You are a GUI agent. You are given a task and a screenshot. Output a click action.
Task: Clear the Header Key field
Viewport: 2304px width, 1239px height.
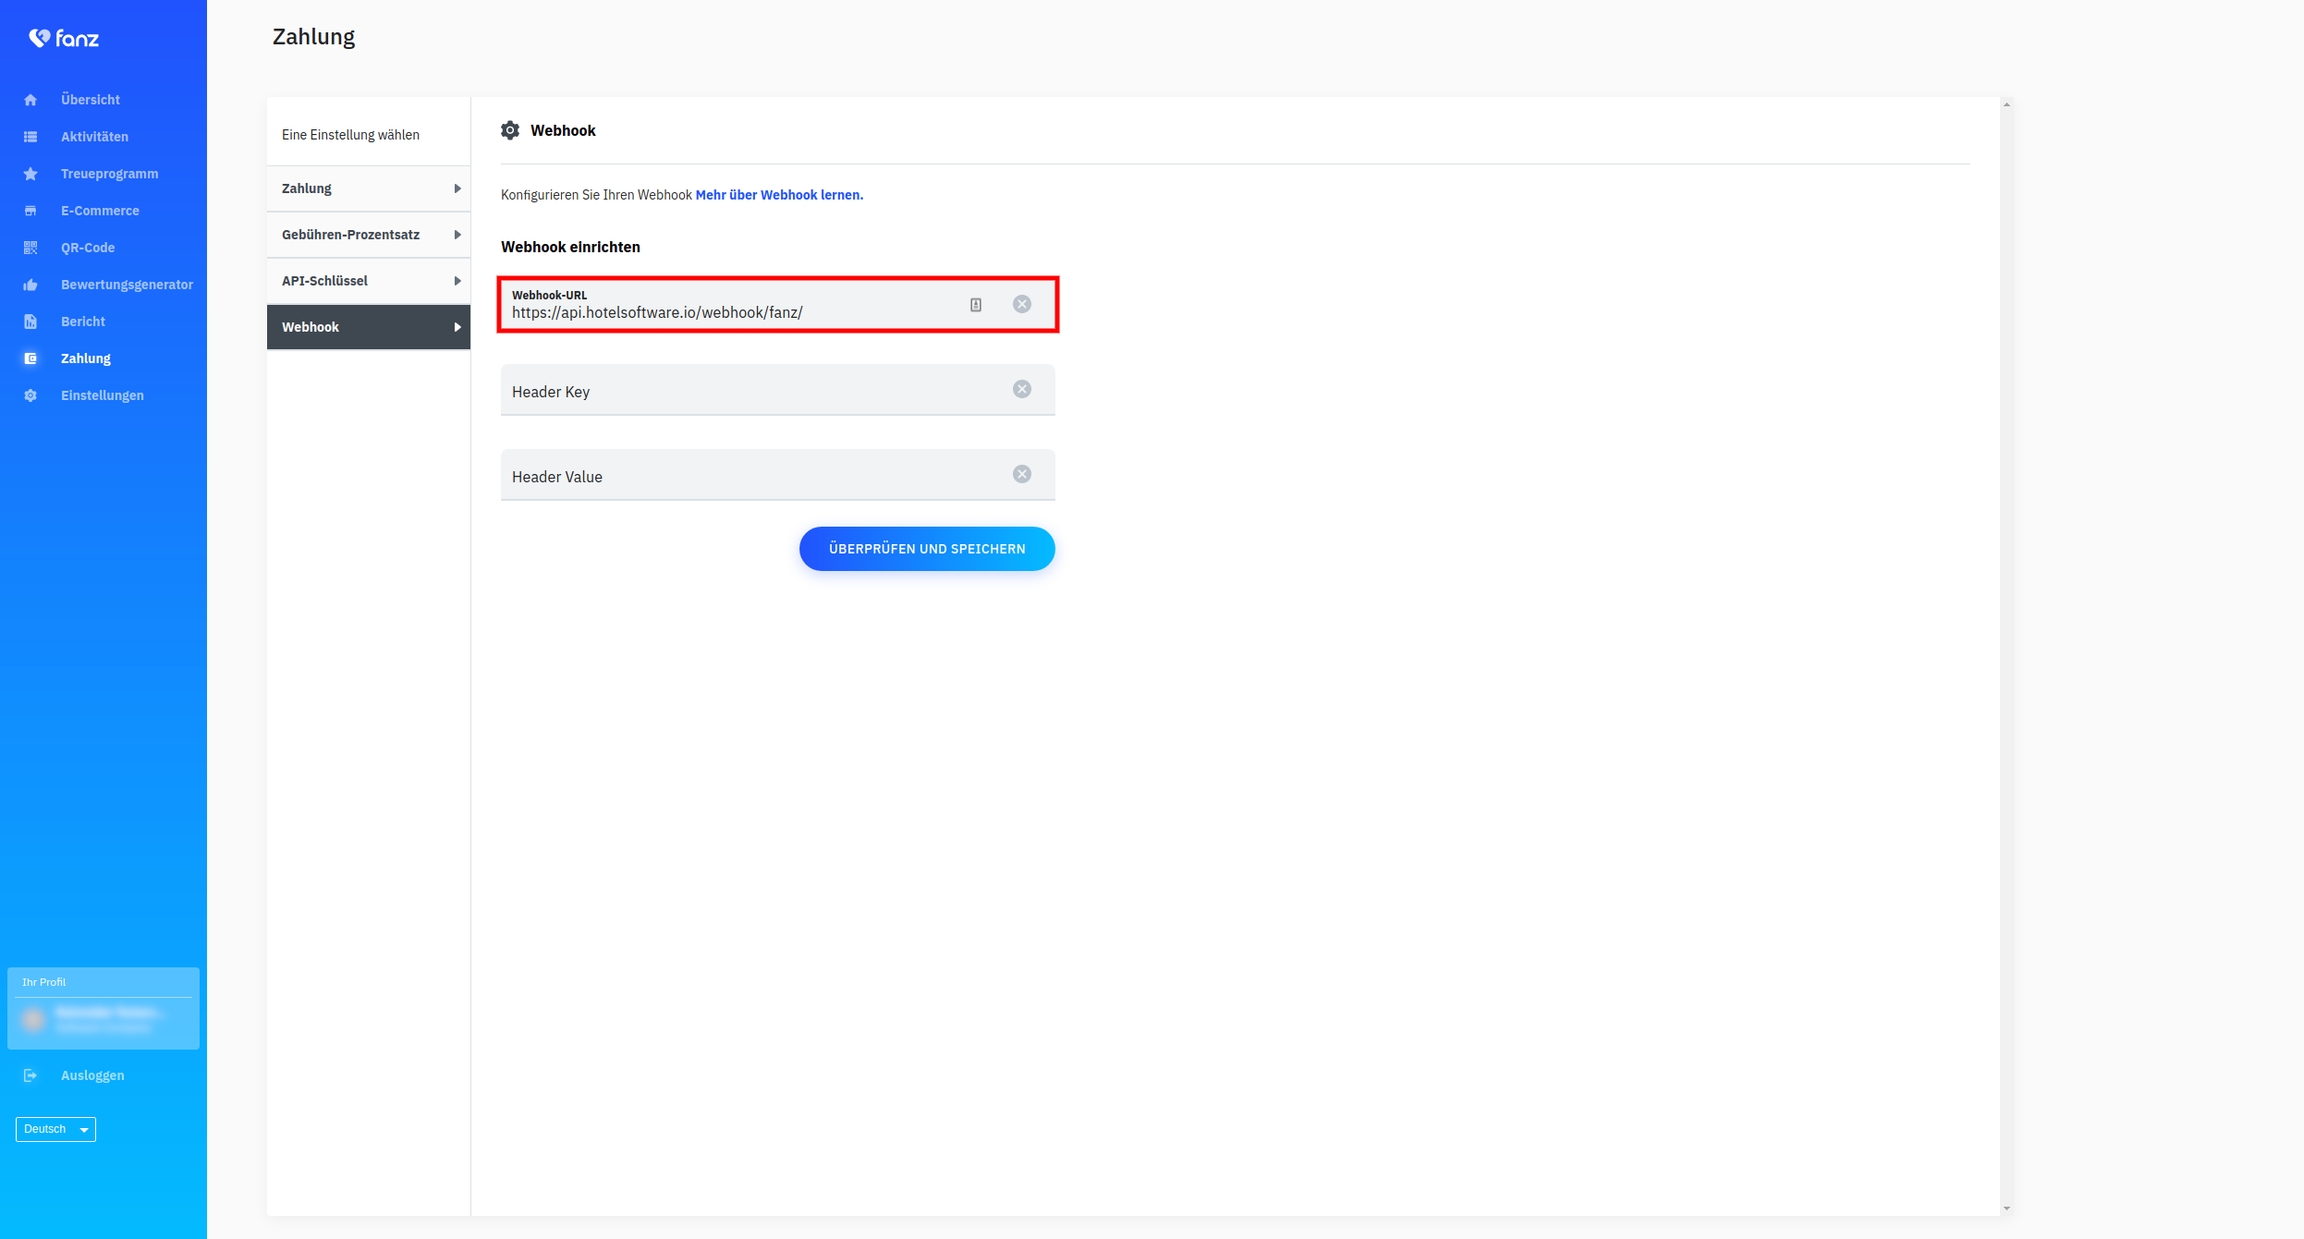tap(1021, 389)
